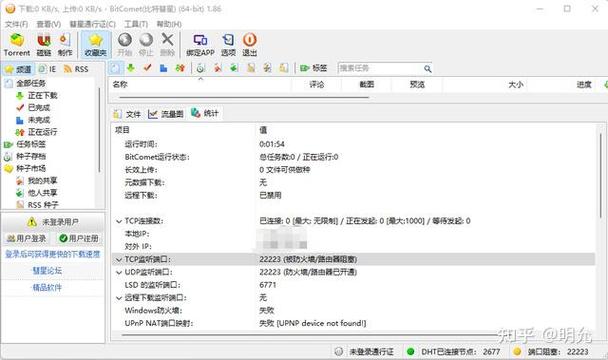This screenshot has width=608, height=360.
Task: Open the 彗星通行证(C) menu
Action: point(92,24)
